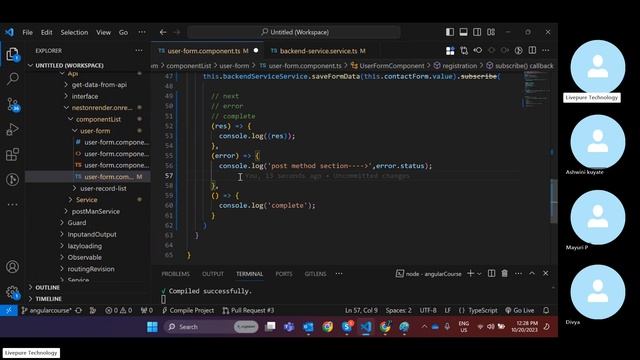Open the Search view in activity bar

click(13, 78)
